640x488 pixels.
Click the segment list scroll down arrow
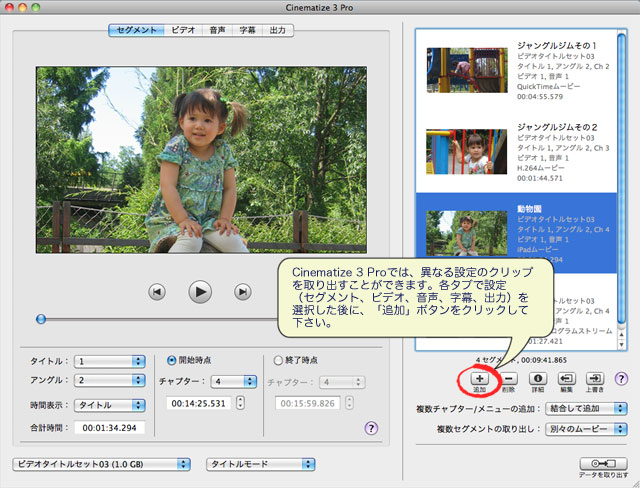[x=622, y=345]
